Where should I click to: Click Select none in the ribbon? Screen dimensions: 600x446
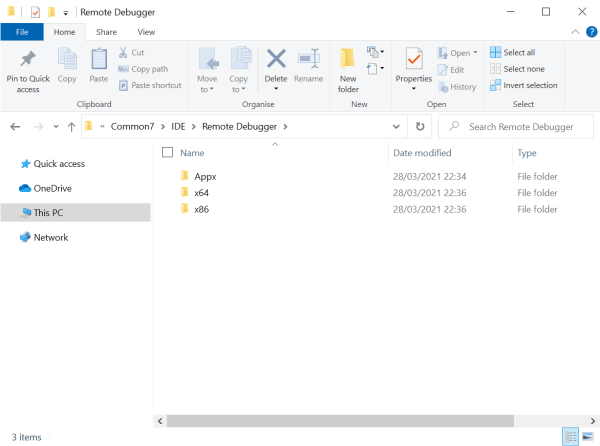(517, 69)
